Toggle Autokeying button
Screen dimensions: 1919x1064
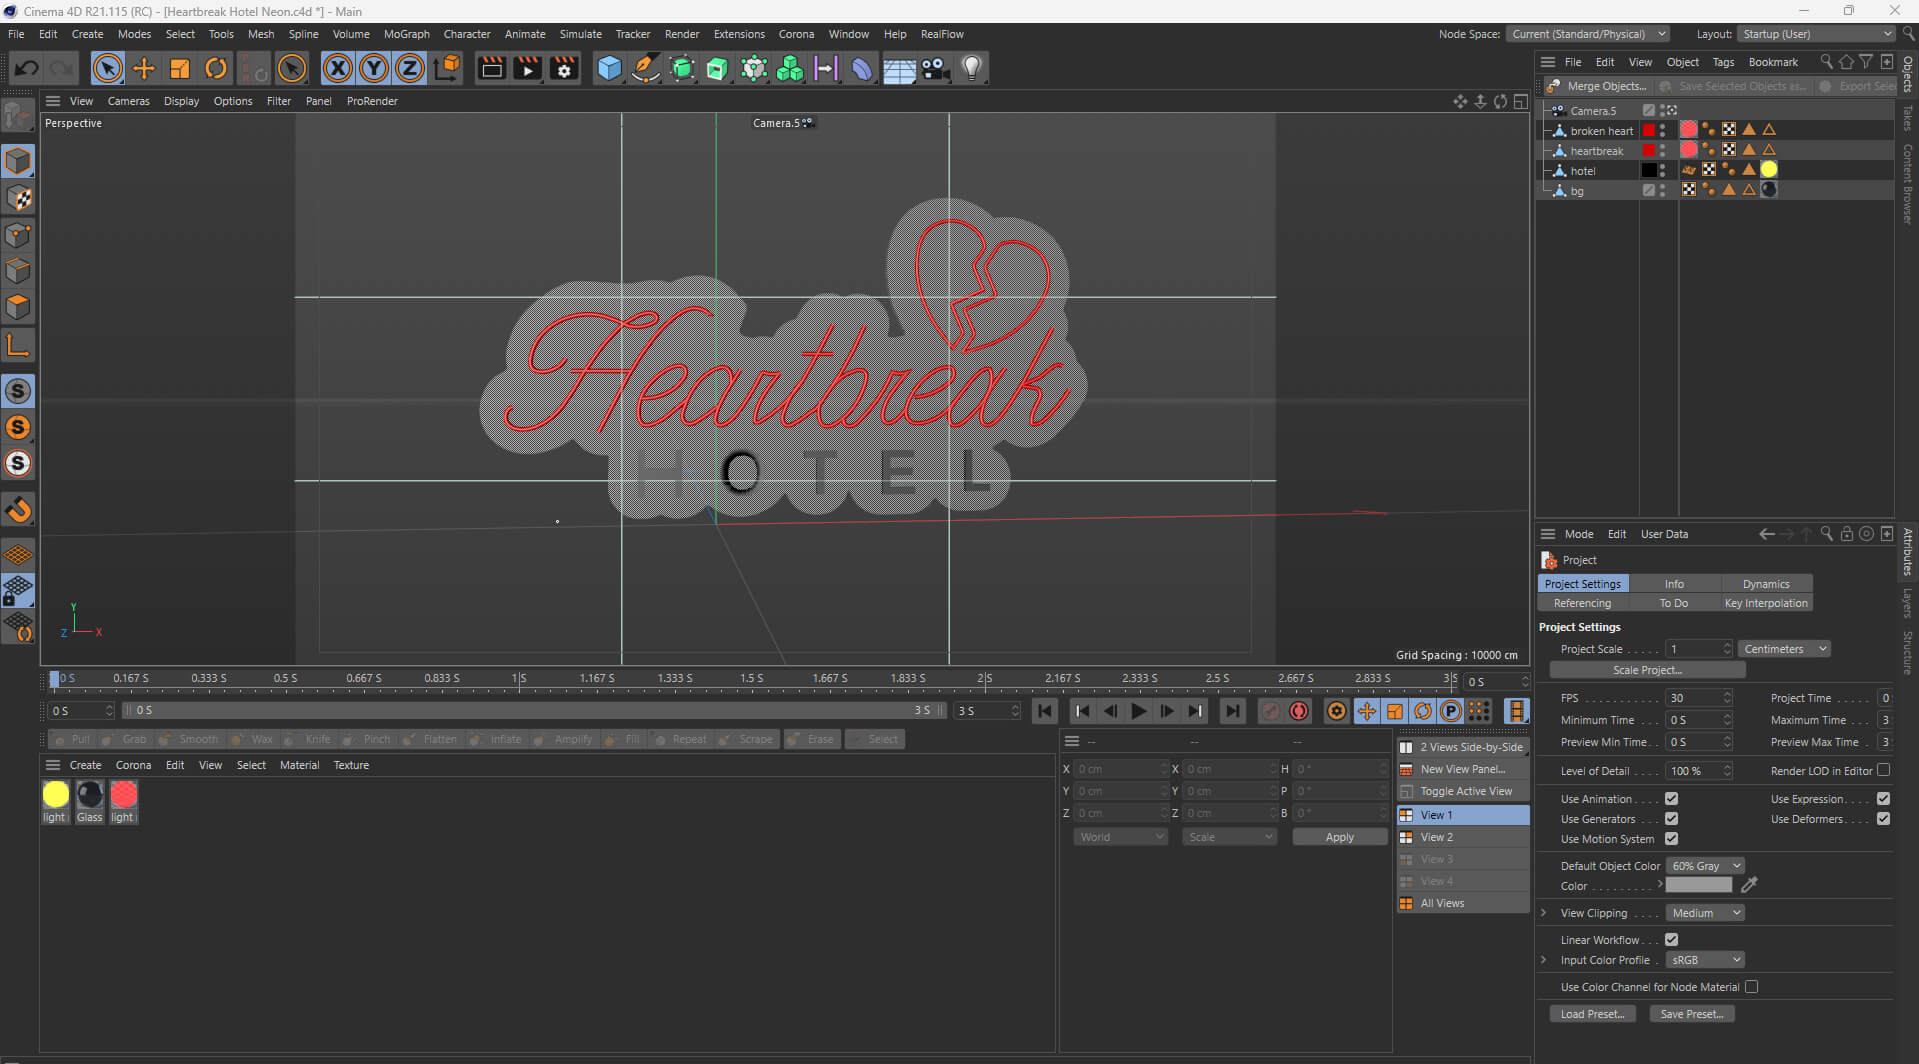(1299, 711)
